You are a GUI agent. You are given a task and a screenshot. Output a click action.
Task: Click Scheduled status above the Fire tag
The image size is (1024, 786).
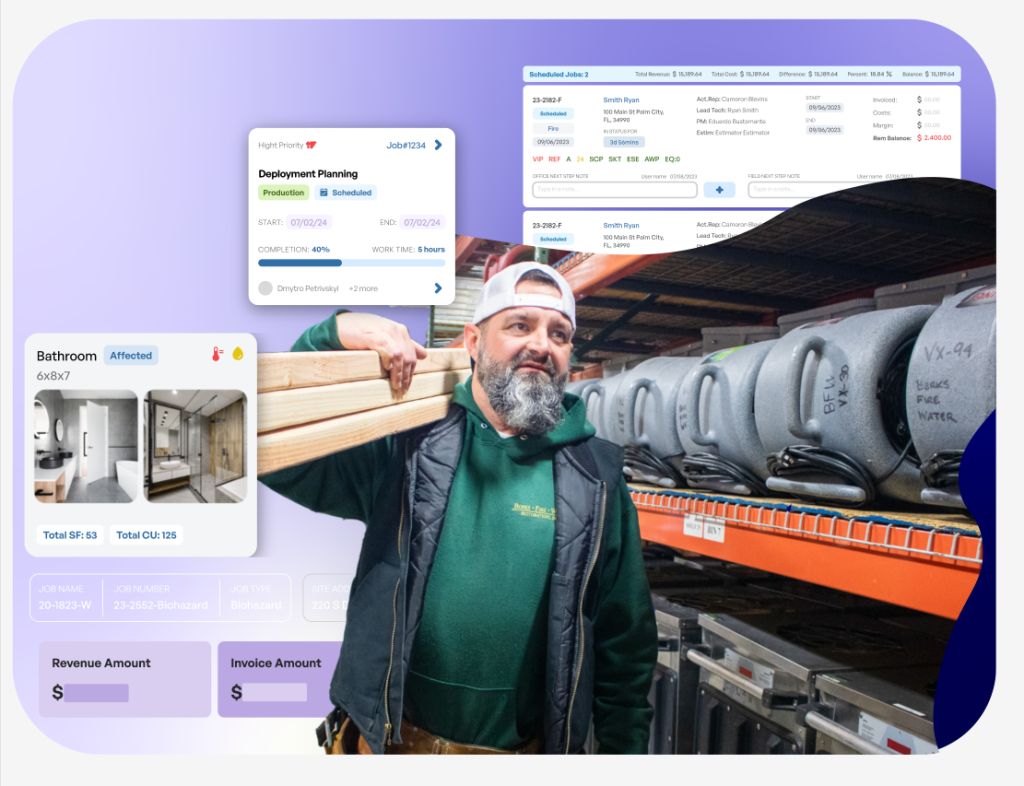coord(553,114)
